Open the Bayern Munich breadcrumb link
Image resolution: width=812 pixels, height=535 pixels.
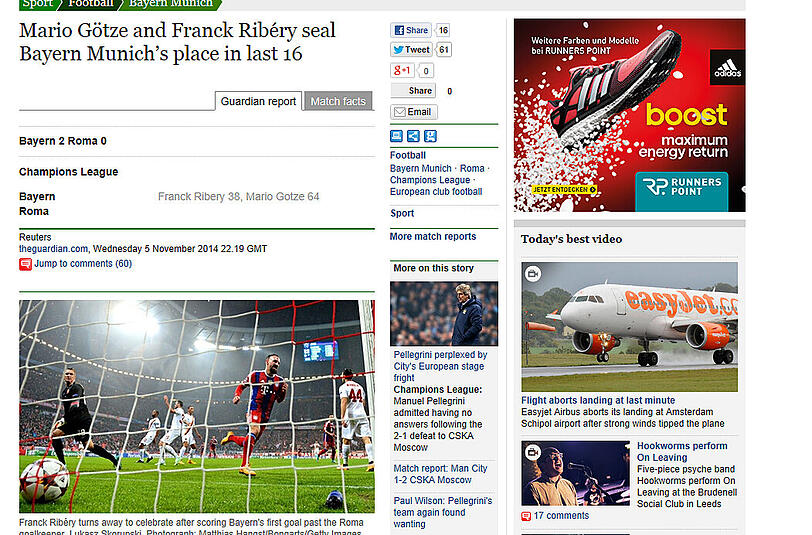point(171,4)
